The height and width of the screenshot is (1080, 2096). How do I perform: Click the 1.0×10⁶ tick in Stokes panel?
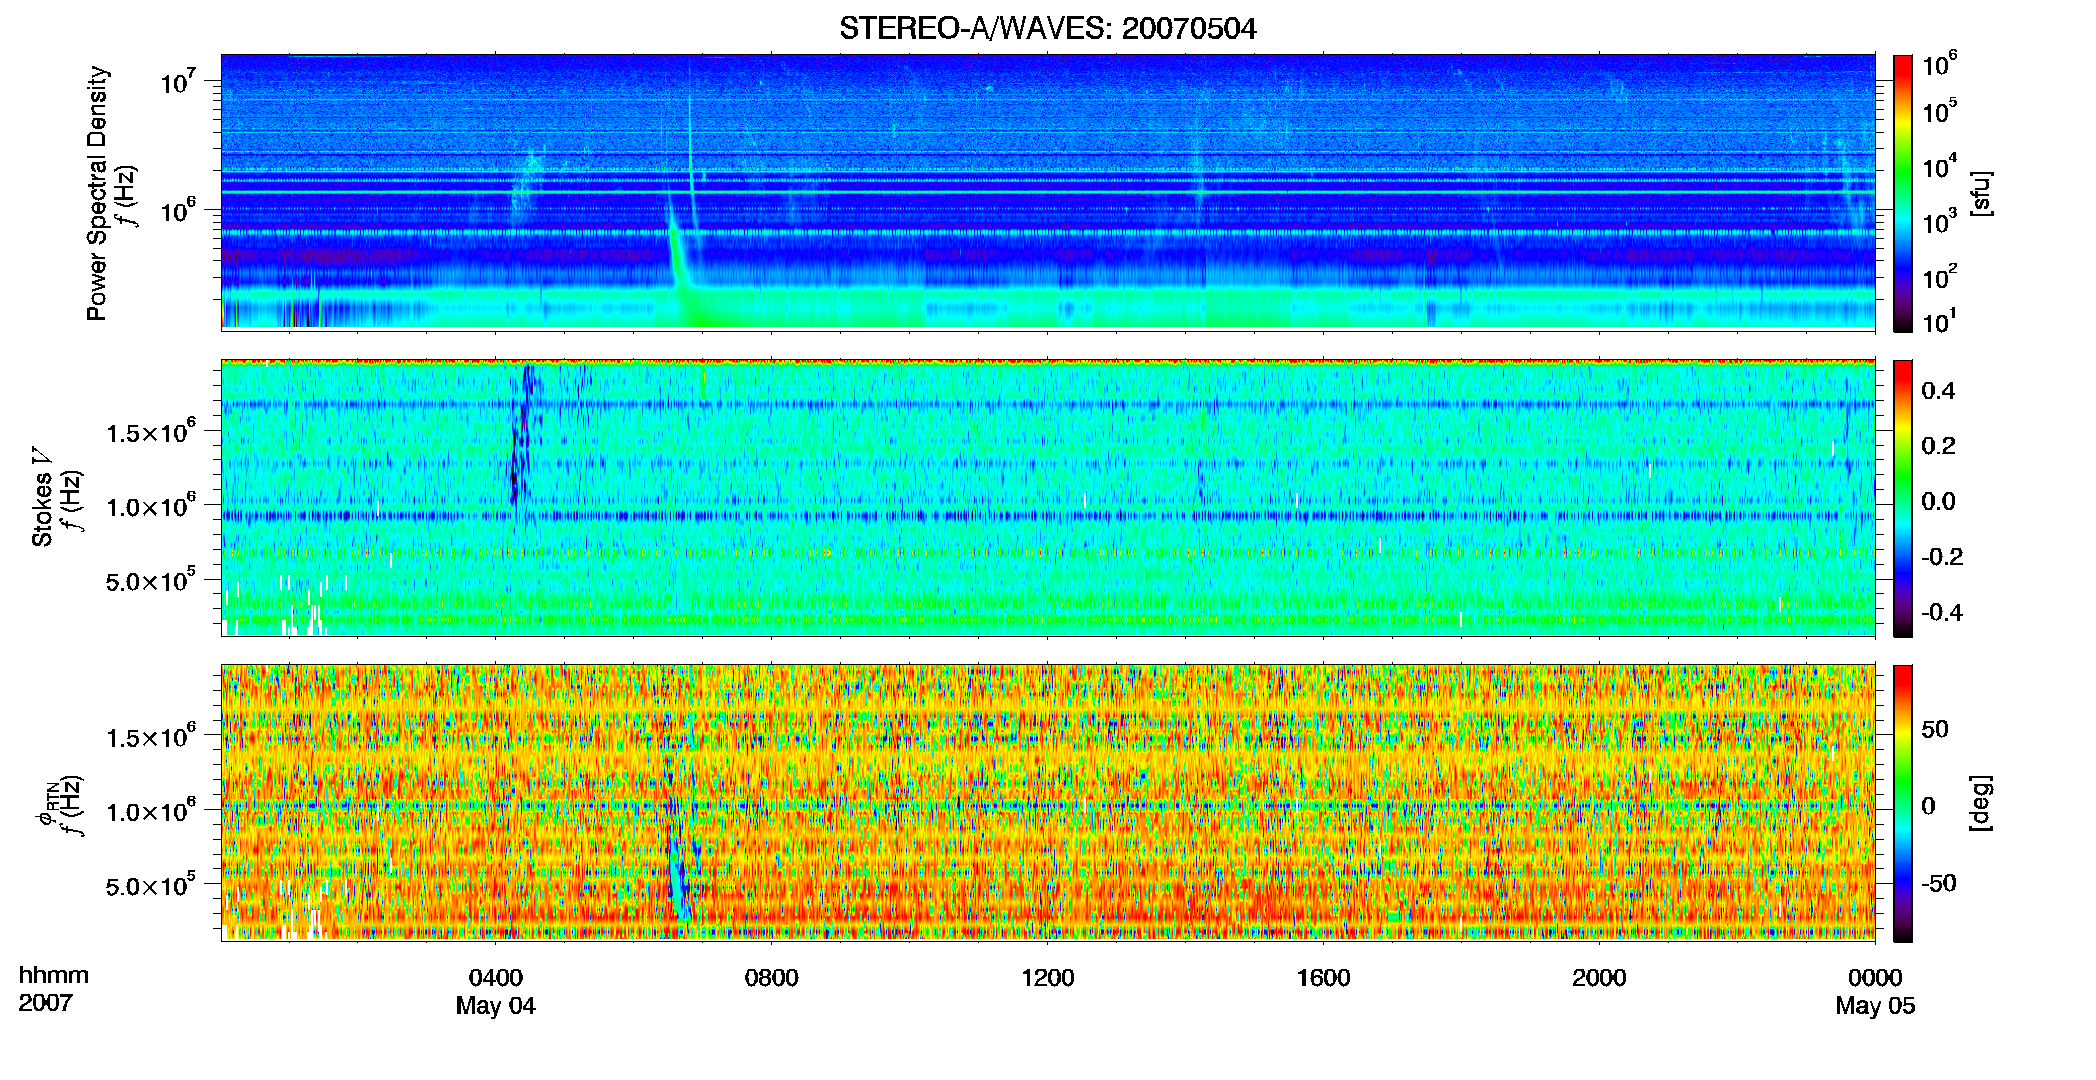click(151, 506)
